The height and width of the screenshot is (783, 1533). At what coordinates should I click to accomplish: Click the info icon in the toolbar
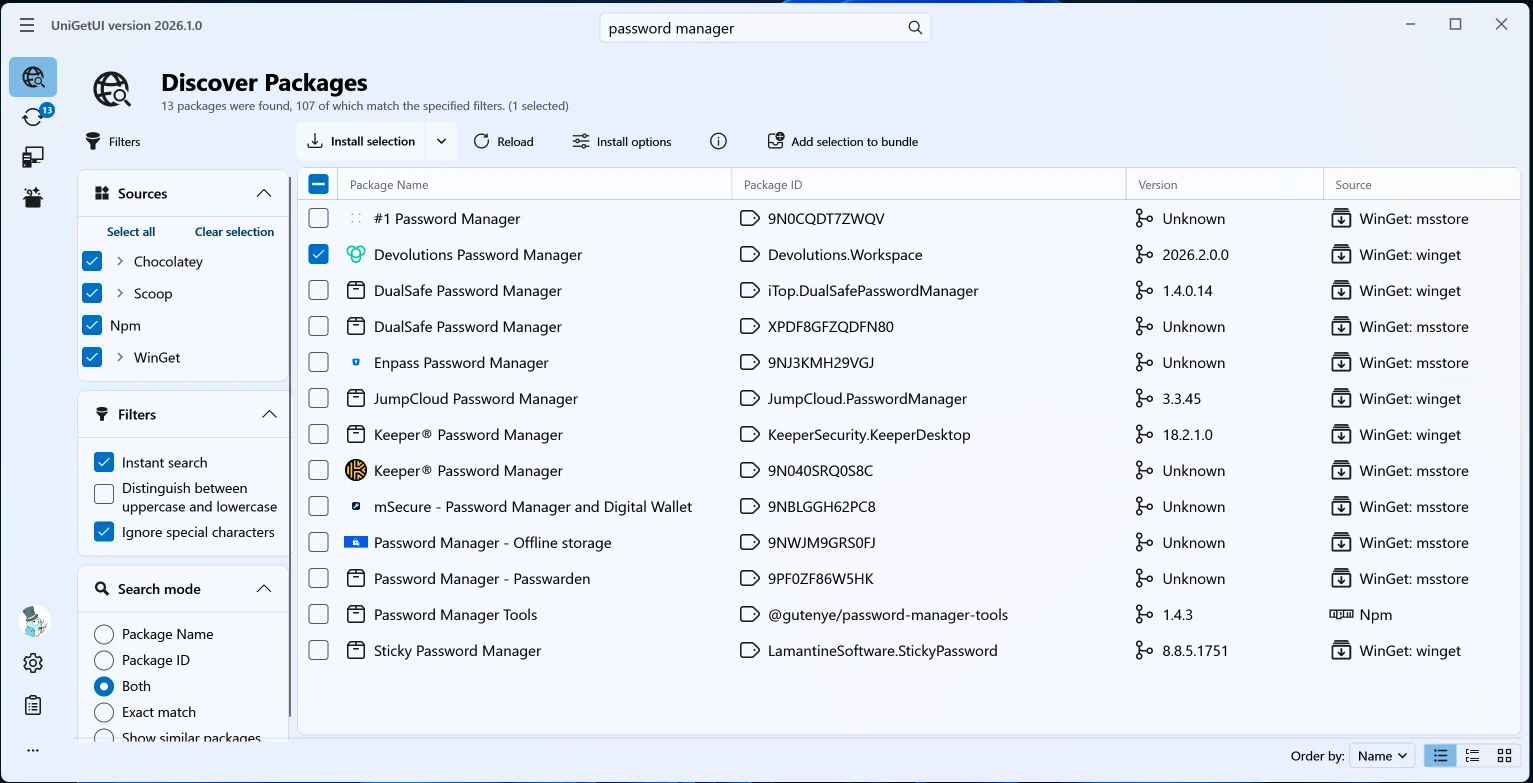coord(718,141)
